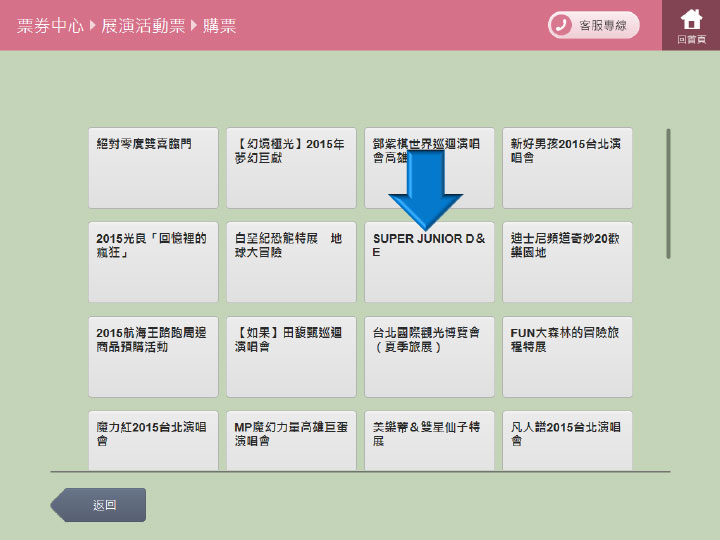Viewport: 720px width, 540px height.
Task: Click the vertical scrollbar beside event list
Action: [668, 193]
